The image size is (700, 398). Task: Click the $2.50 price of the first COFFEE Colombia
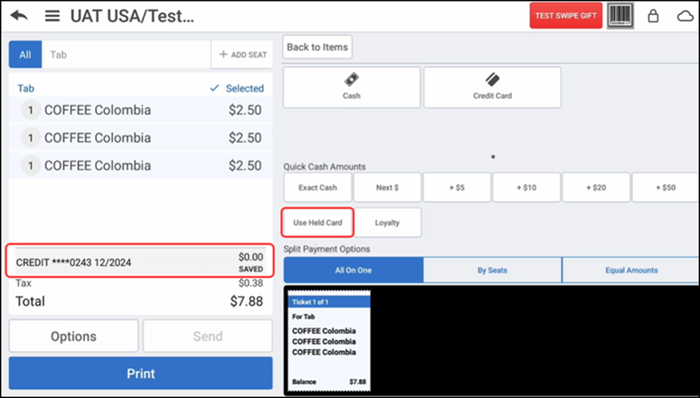click(245, 110)
